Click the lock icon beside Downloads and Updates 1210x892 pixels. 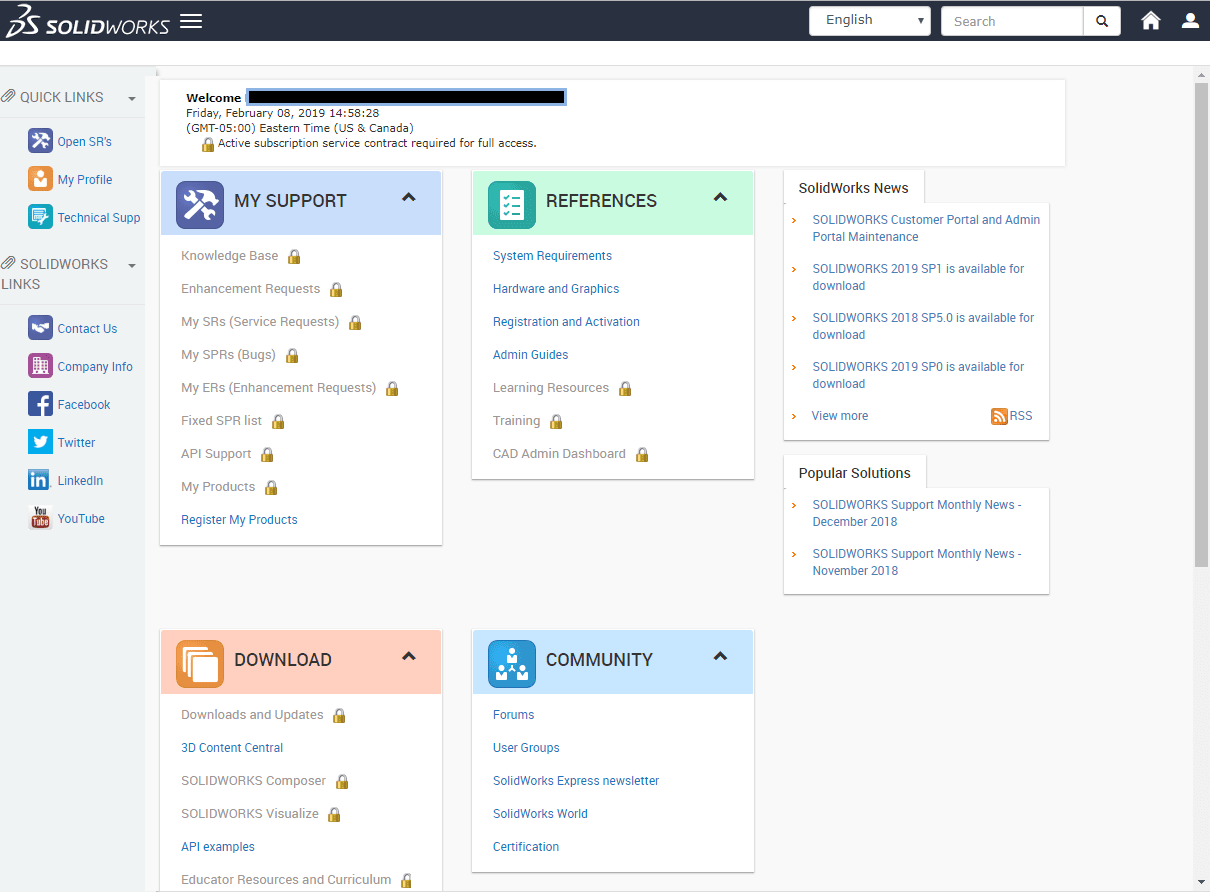pyautogui.click(x=339, y=715)
